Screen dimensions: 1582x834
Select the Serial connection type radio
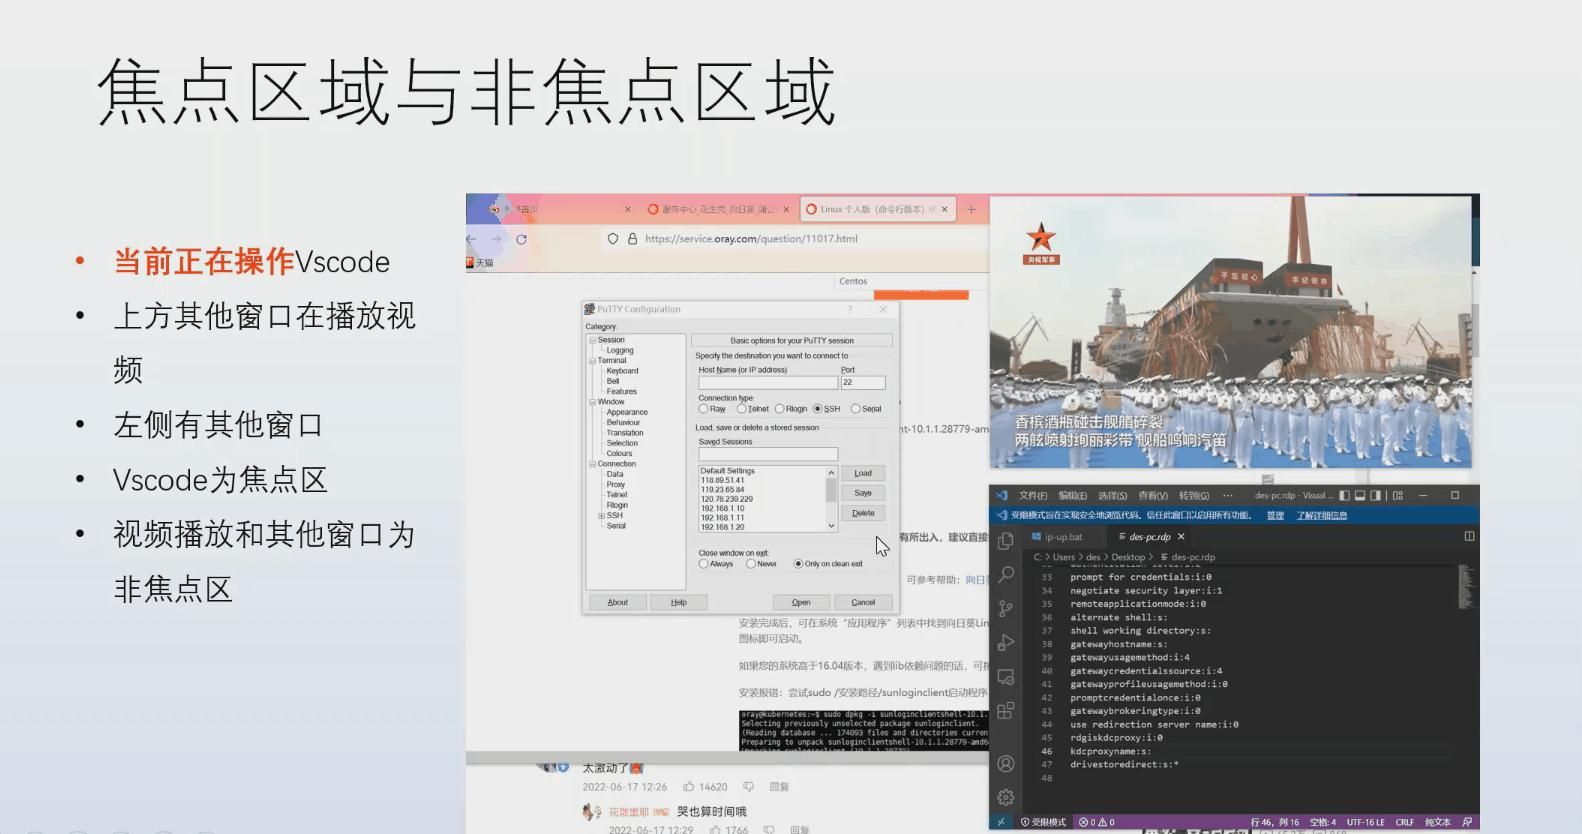click(x=855, y=409)
